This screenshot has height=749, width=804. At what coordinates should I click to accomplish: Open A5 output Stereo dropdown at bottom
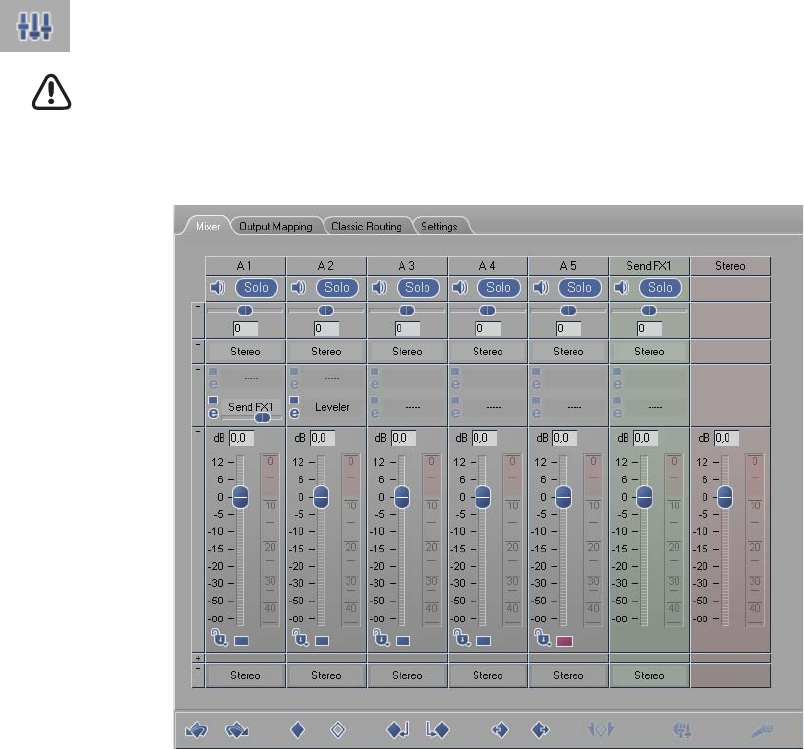click(x=568, y=676)
